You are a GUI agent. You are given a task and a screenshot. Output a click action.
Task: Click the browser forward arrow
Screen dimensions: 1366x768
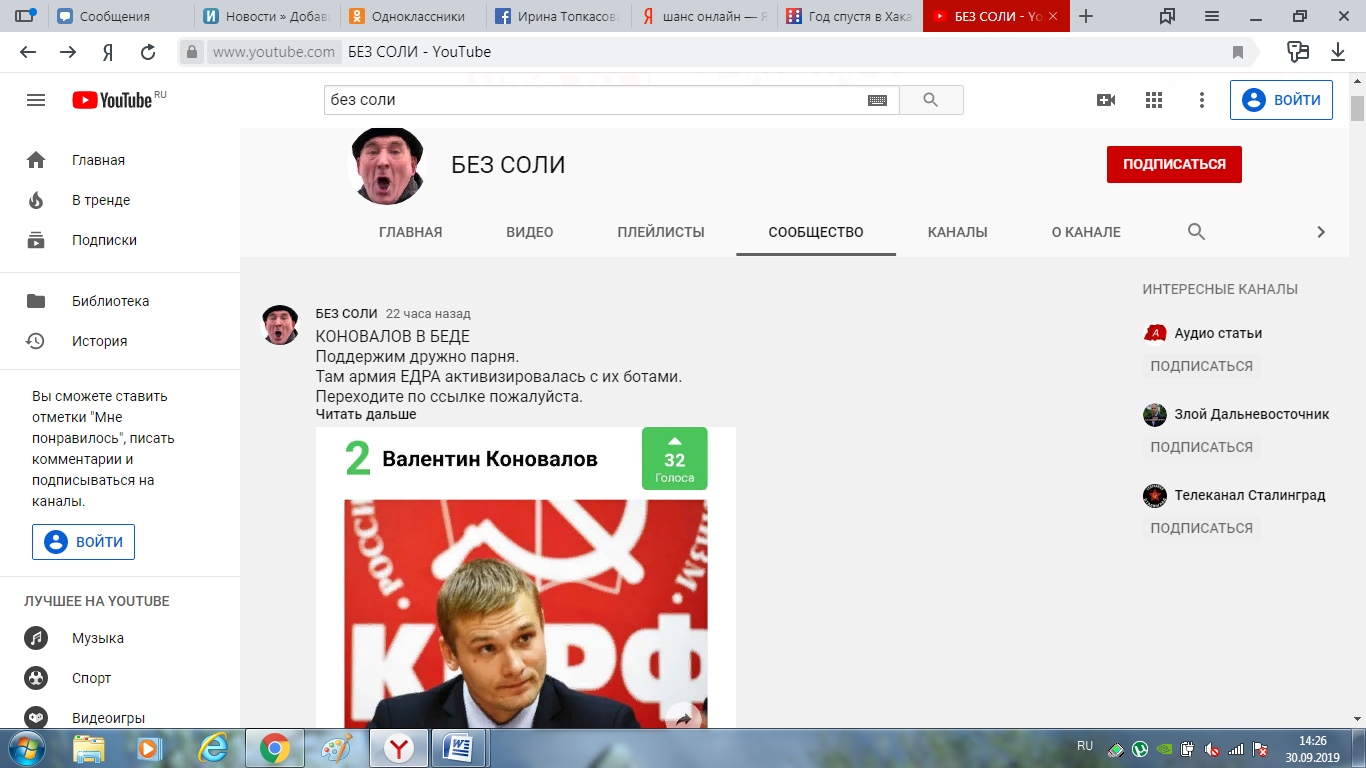[68, 52]
